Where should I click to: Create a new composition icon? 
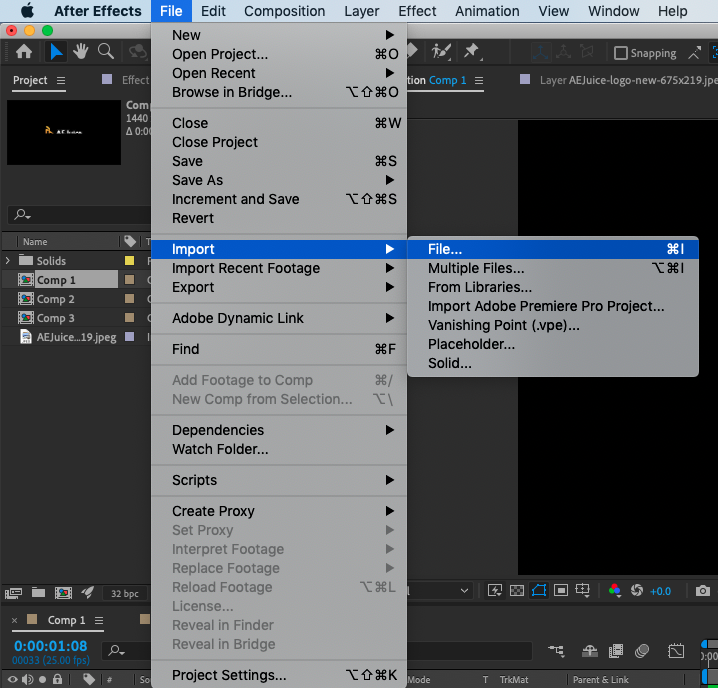click(x=63, y=593)
